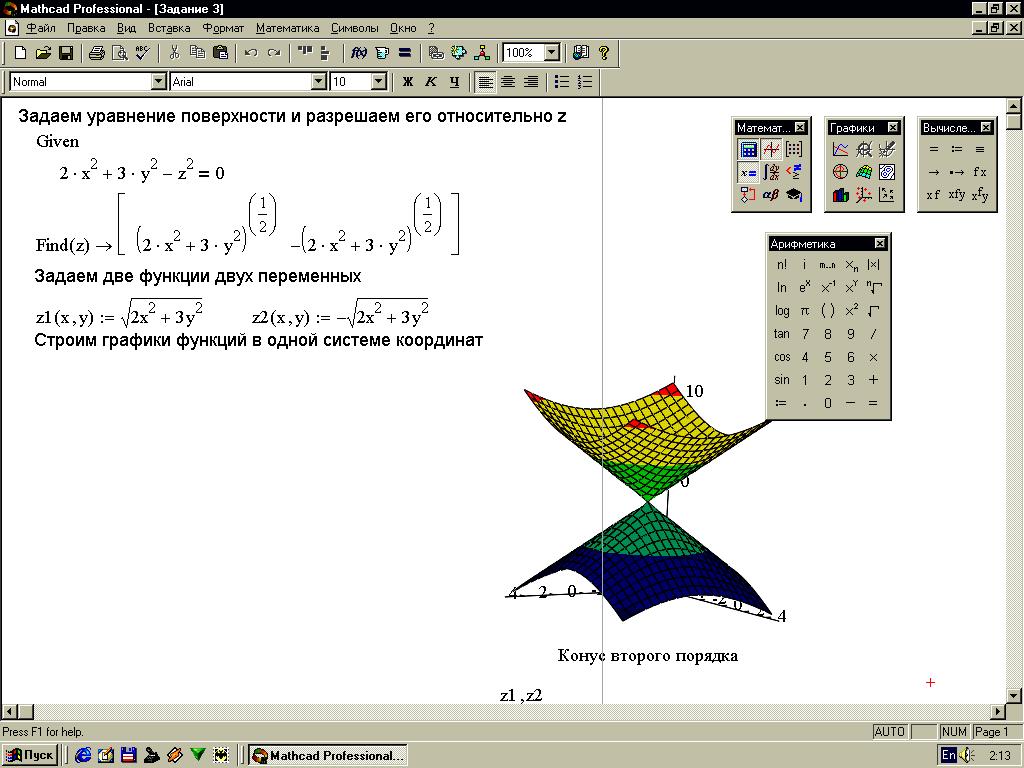This screenshot has width=1024, height=768.
Task: Click the scissors Cut icon
Action: point(174,53)
